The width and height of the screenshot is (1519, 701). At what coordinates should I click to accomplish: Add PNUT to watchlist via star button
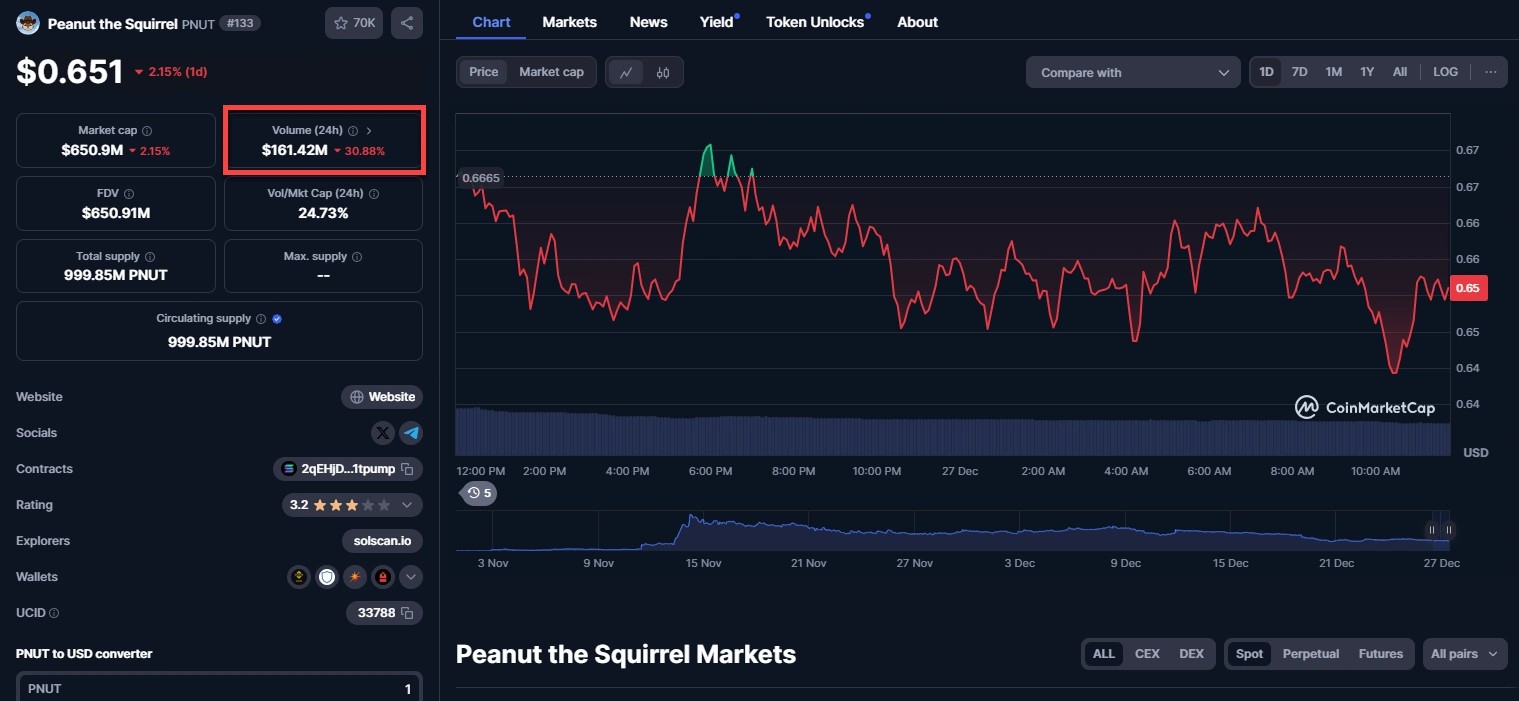(x=354, y=23)
